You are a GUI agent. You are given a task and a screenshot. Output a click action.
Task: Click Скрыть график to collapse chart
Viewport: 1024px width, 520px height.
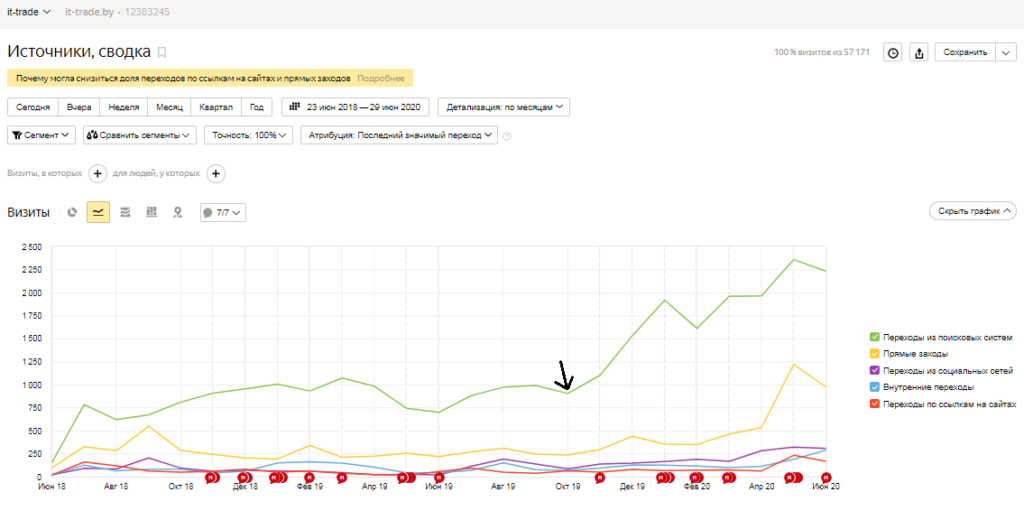pyautogui.click(x=972, y=211)
